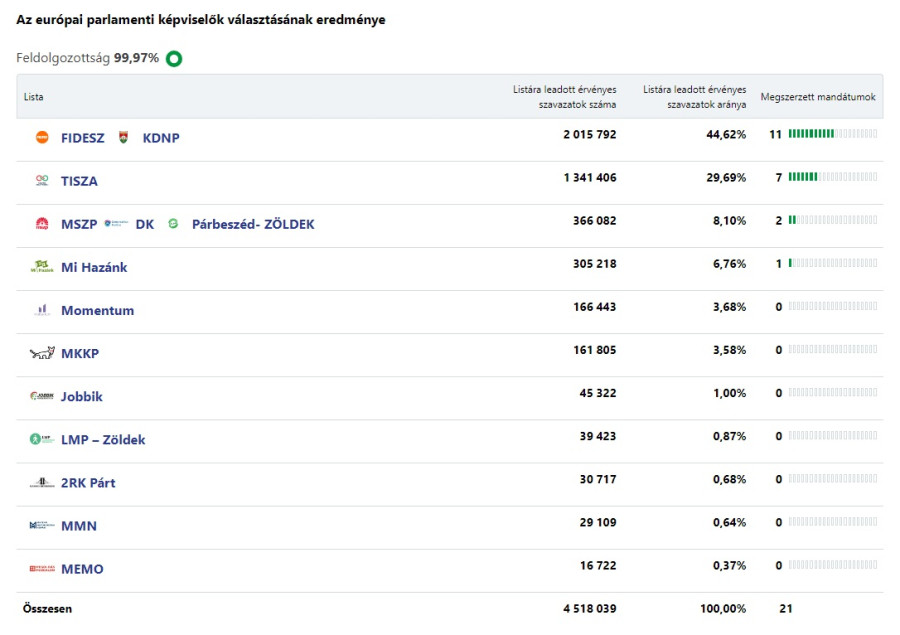Click the 100,00% total share value
Screen dimensions: 900x635
point(723,609)
